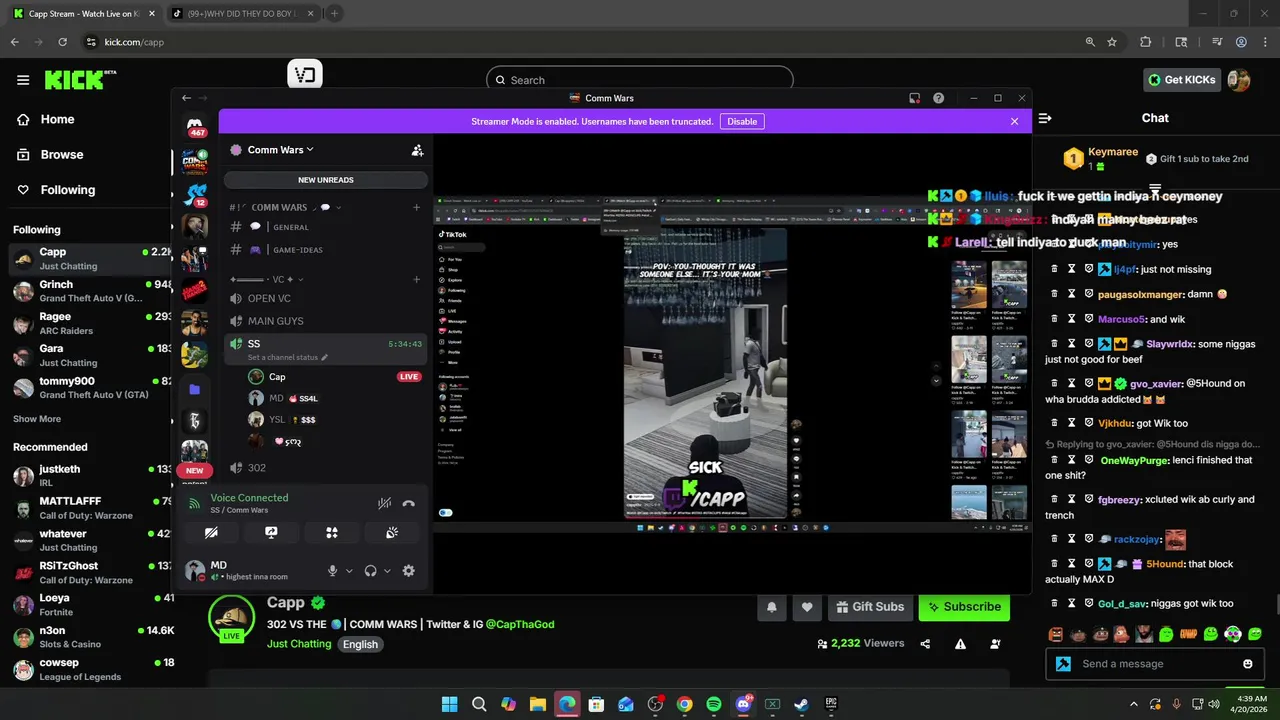Image resolution: width=1280 pixels, height=720 pixels.
Task: Click the Discord Activities launcher button
Action: pos(332,533)
